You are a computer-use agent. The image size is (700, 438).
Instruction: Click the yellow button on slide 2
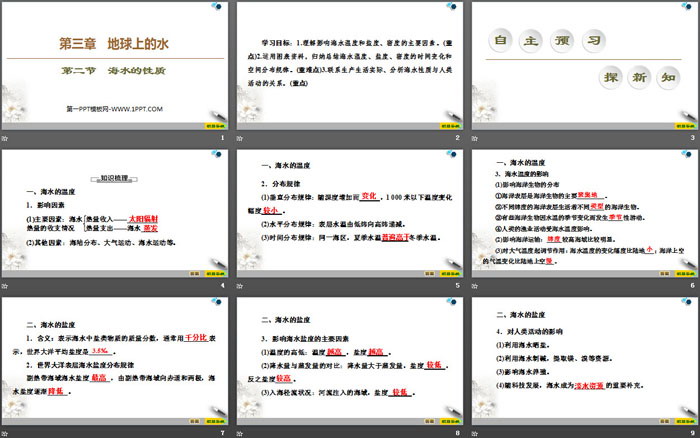(450, 126)
